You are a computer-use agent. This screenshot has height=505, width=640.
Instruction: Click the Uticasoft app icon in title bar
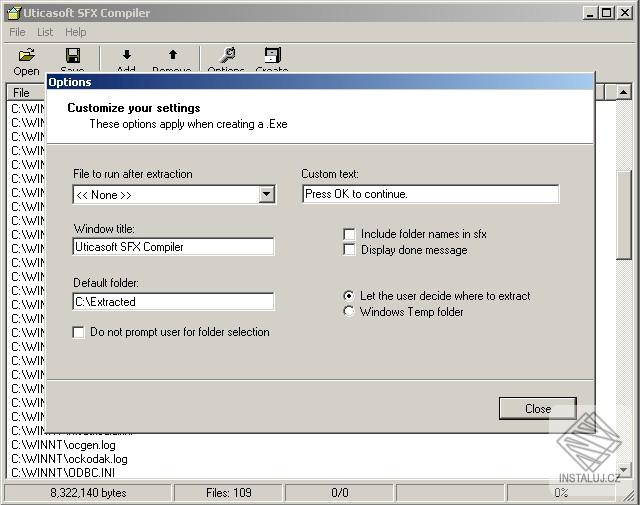(13, 12)
